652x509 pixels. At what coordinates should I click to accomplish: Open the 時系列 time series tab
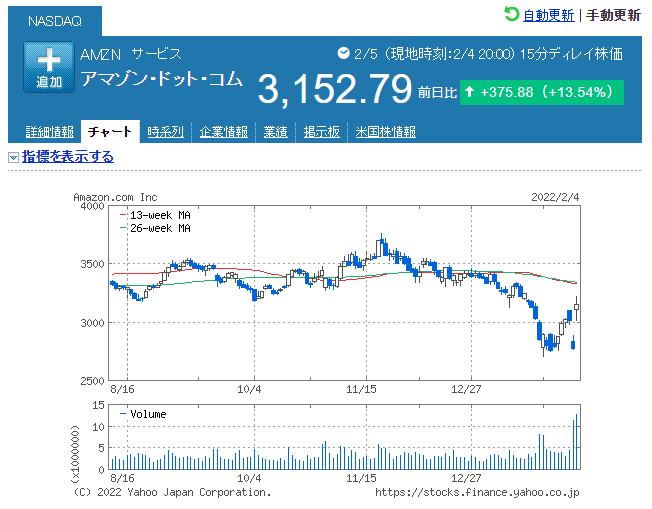pyautogui.click(x=165, y=132)
